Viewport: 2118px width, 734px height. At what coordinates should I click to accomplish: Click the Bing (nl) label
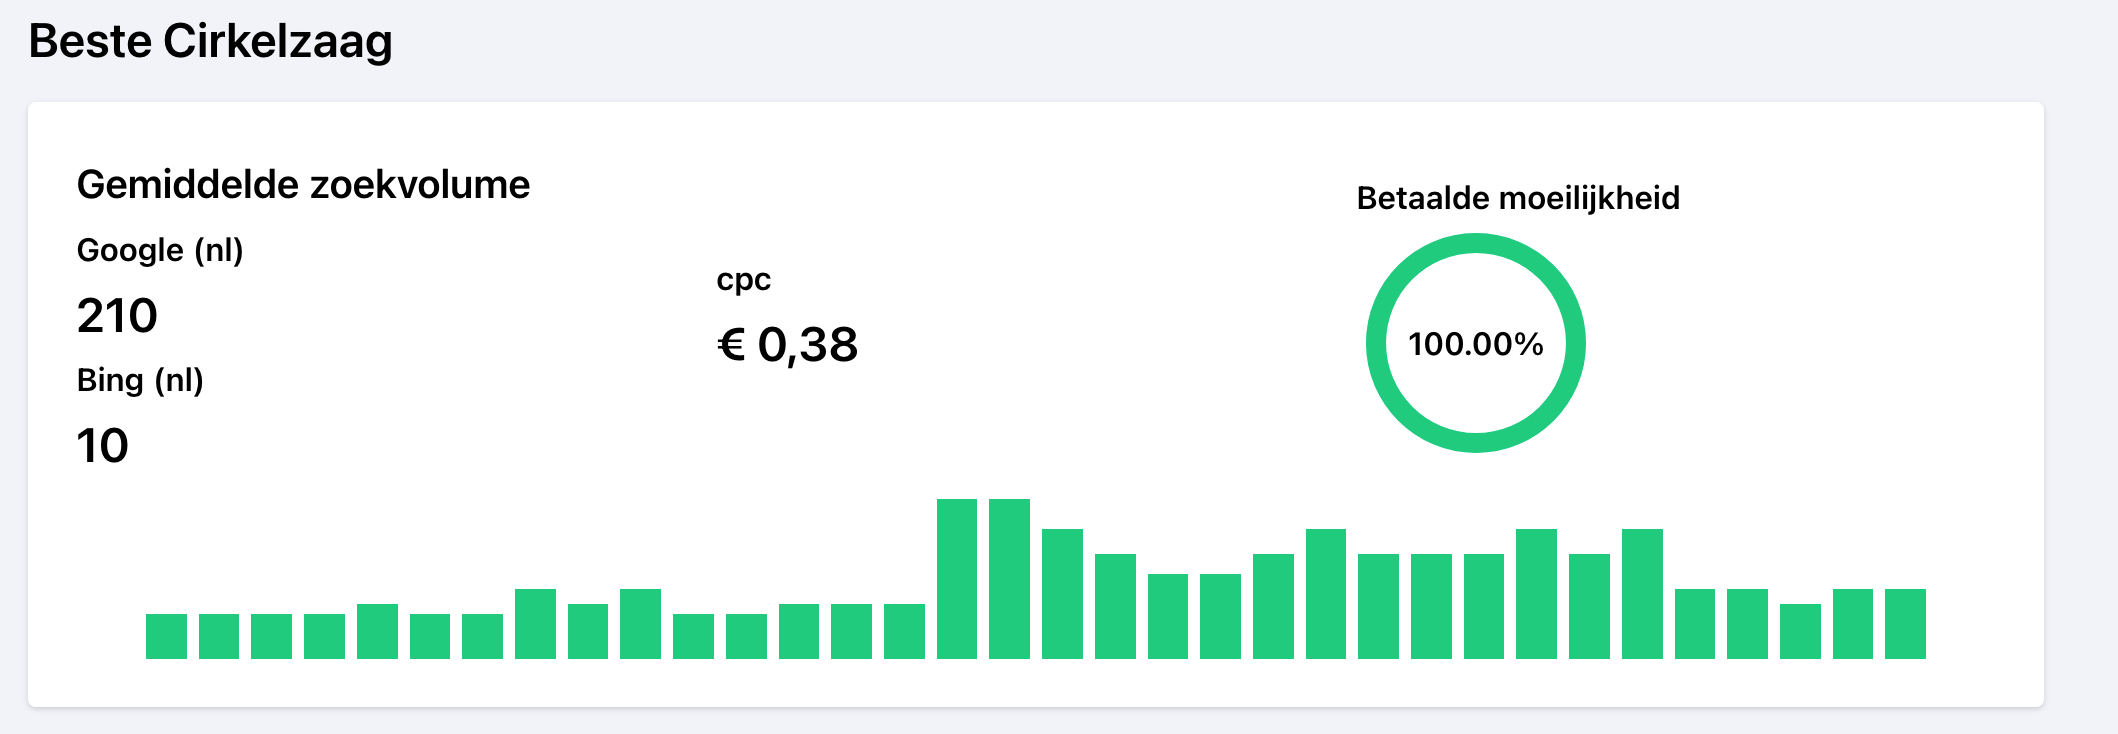[140, 380]
